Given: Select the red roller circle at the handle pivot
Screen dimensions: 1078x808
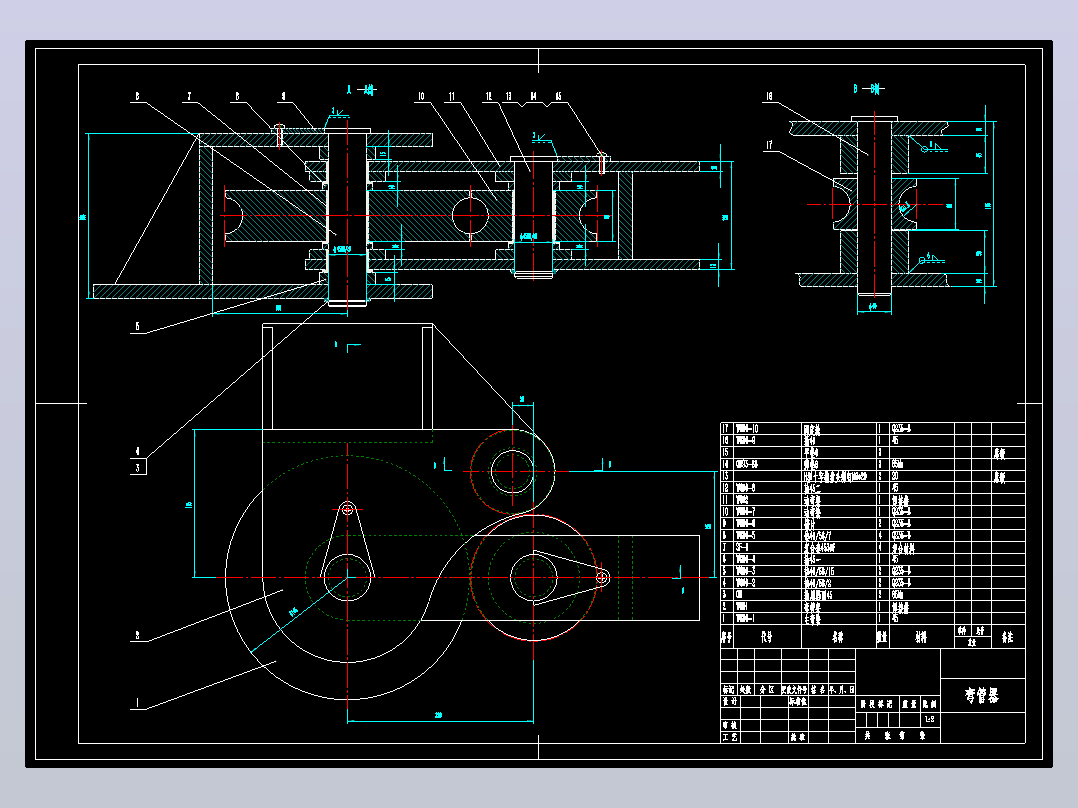Looking at the screenshot, I should coord(534,578).
